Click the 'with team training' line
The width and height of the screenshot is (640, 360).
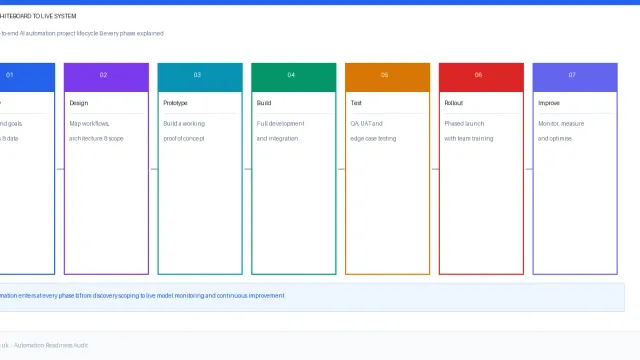(x=469, y=138)
